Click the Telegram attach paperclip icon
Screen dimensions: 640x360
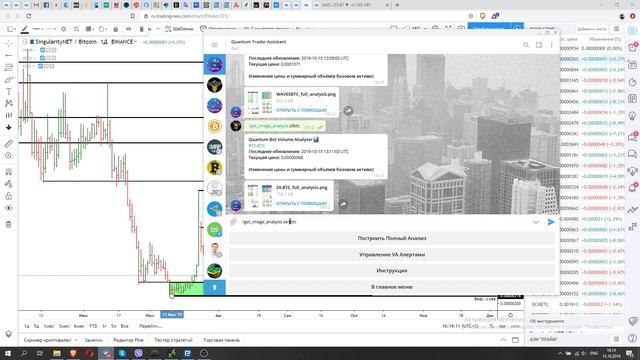(233, 222)
